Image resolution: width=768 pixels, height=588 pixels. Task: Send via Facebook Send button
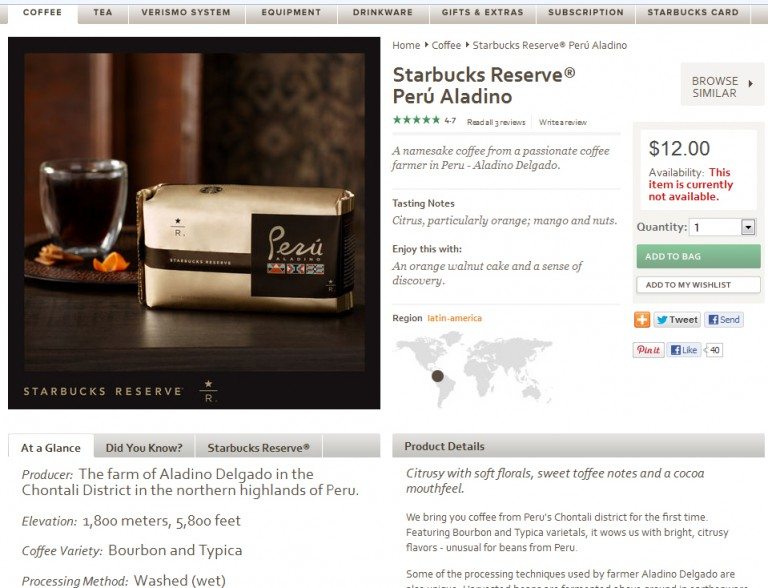click(x=724, y=319)
